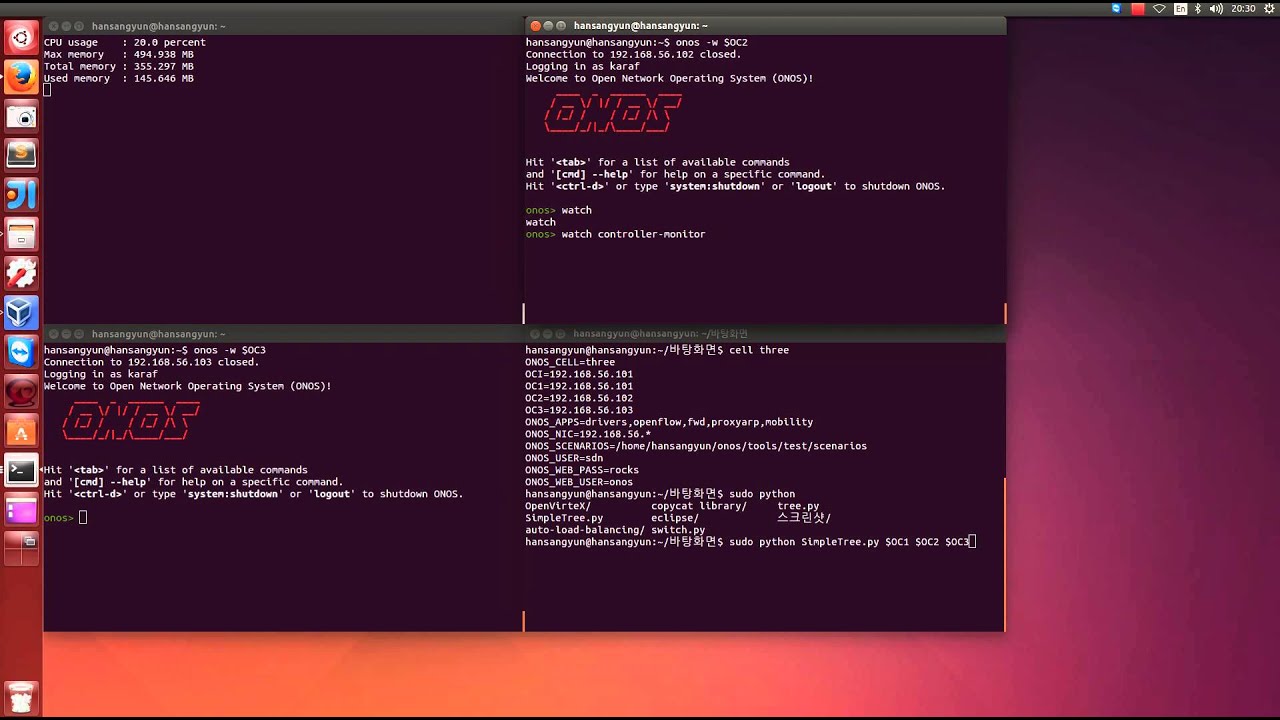This screenshot has width=1280, height=720.
Task: Click the 'ONOS_WEB_USER=onos' line
Action: tap(579, 482)
